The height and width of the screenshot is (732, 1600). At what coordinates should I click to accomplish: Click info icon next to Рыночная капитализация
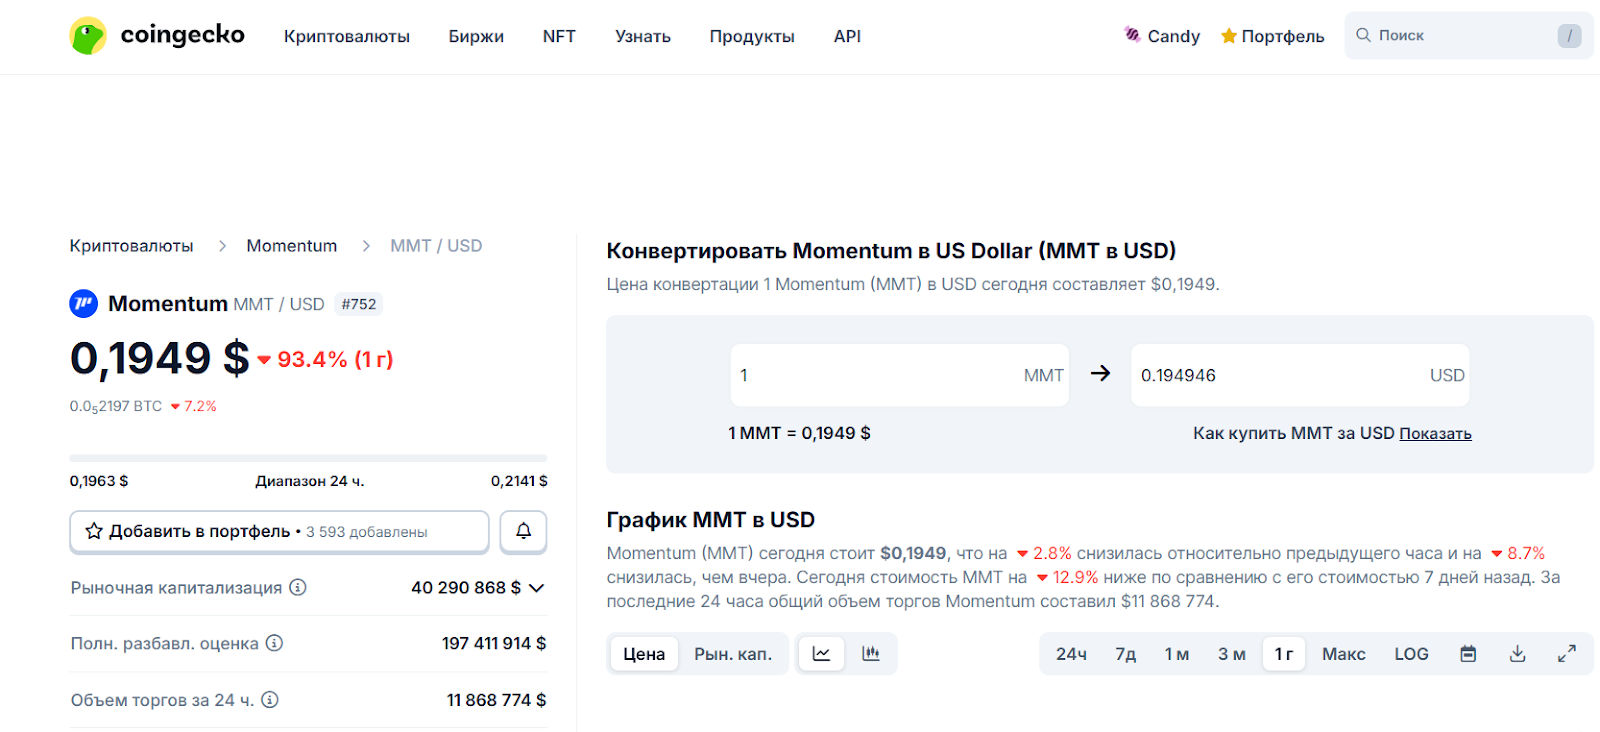click(298, 587)
